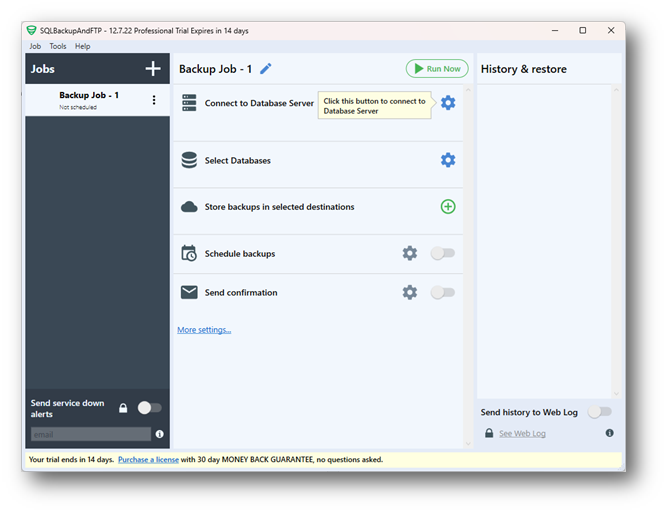Screen dimensions: 668x514
Task: Open the three-dot menu for Backup Job - 1
Action: click(x=154, y=100)
